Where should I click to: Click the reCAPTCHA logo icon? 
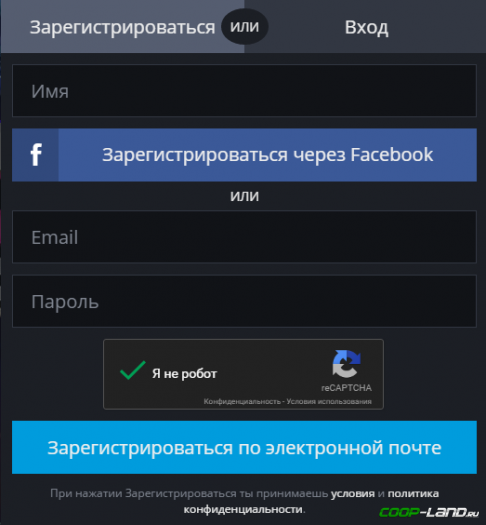[x=346, y=364]
